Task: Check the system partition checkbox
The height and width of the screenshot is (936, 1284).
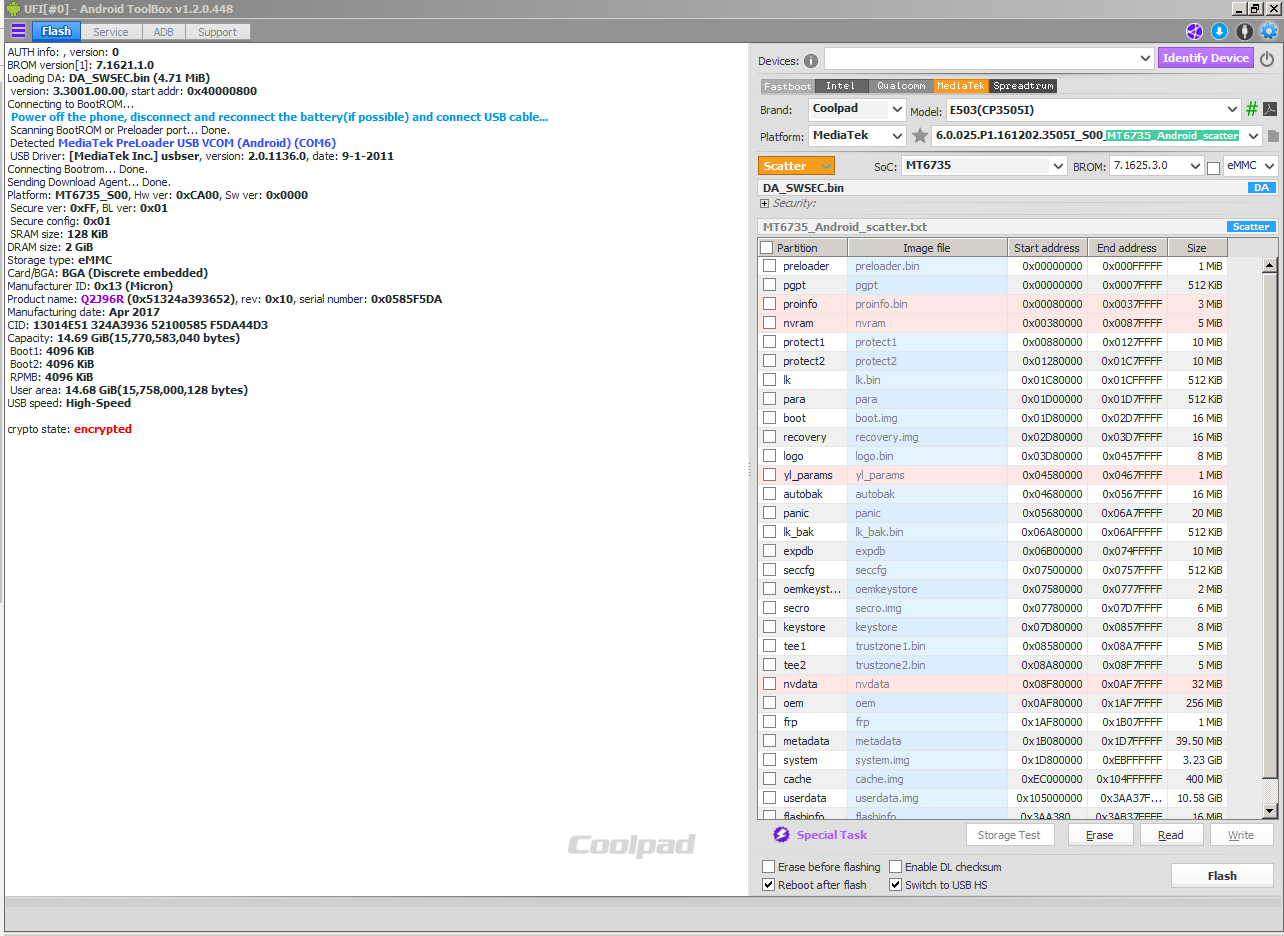Action: click(769, 760)
